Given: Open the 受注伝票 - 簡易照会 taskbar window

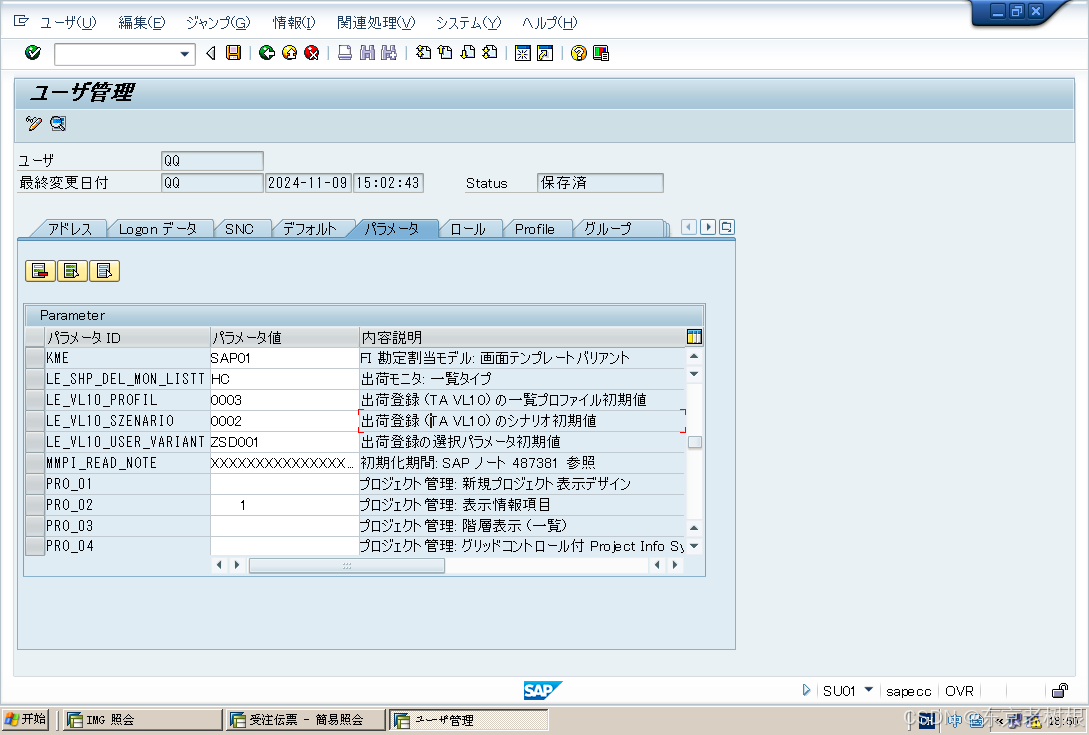Looking at the screenshot, I should click(306, 720).
